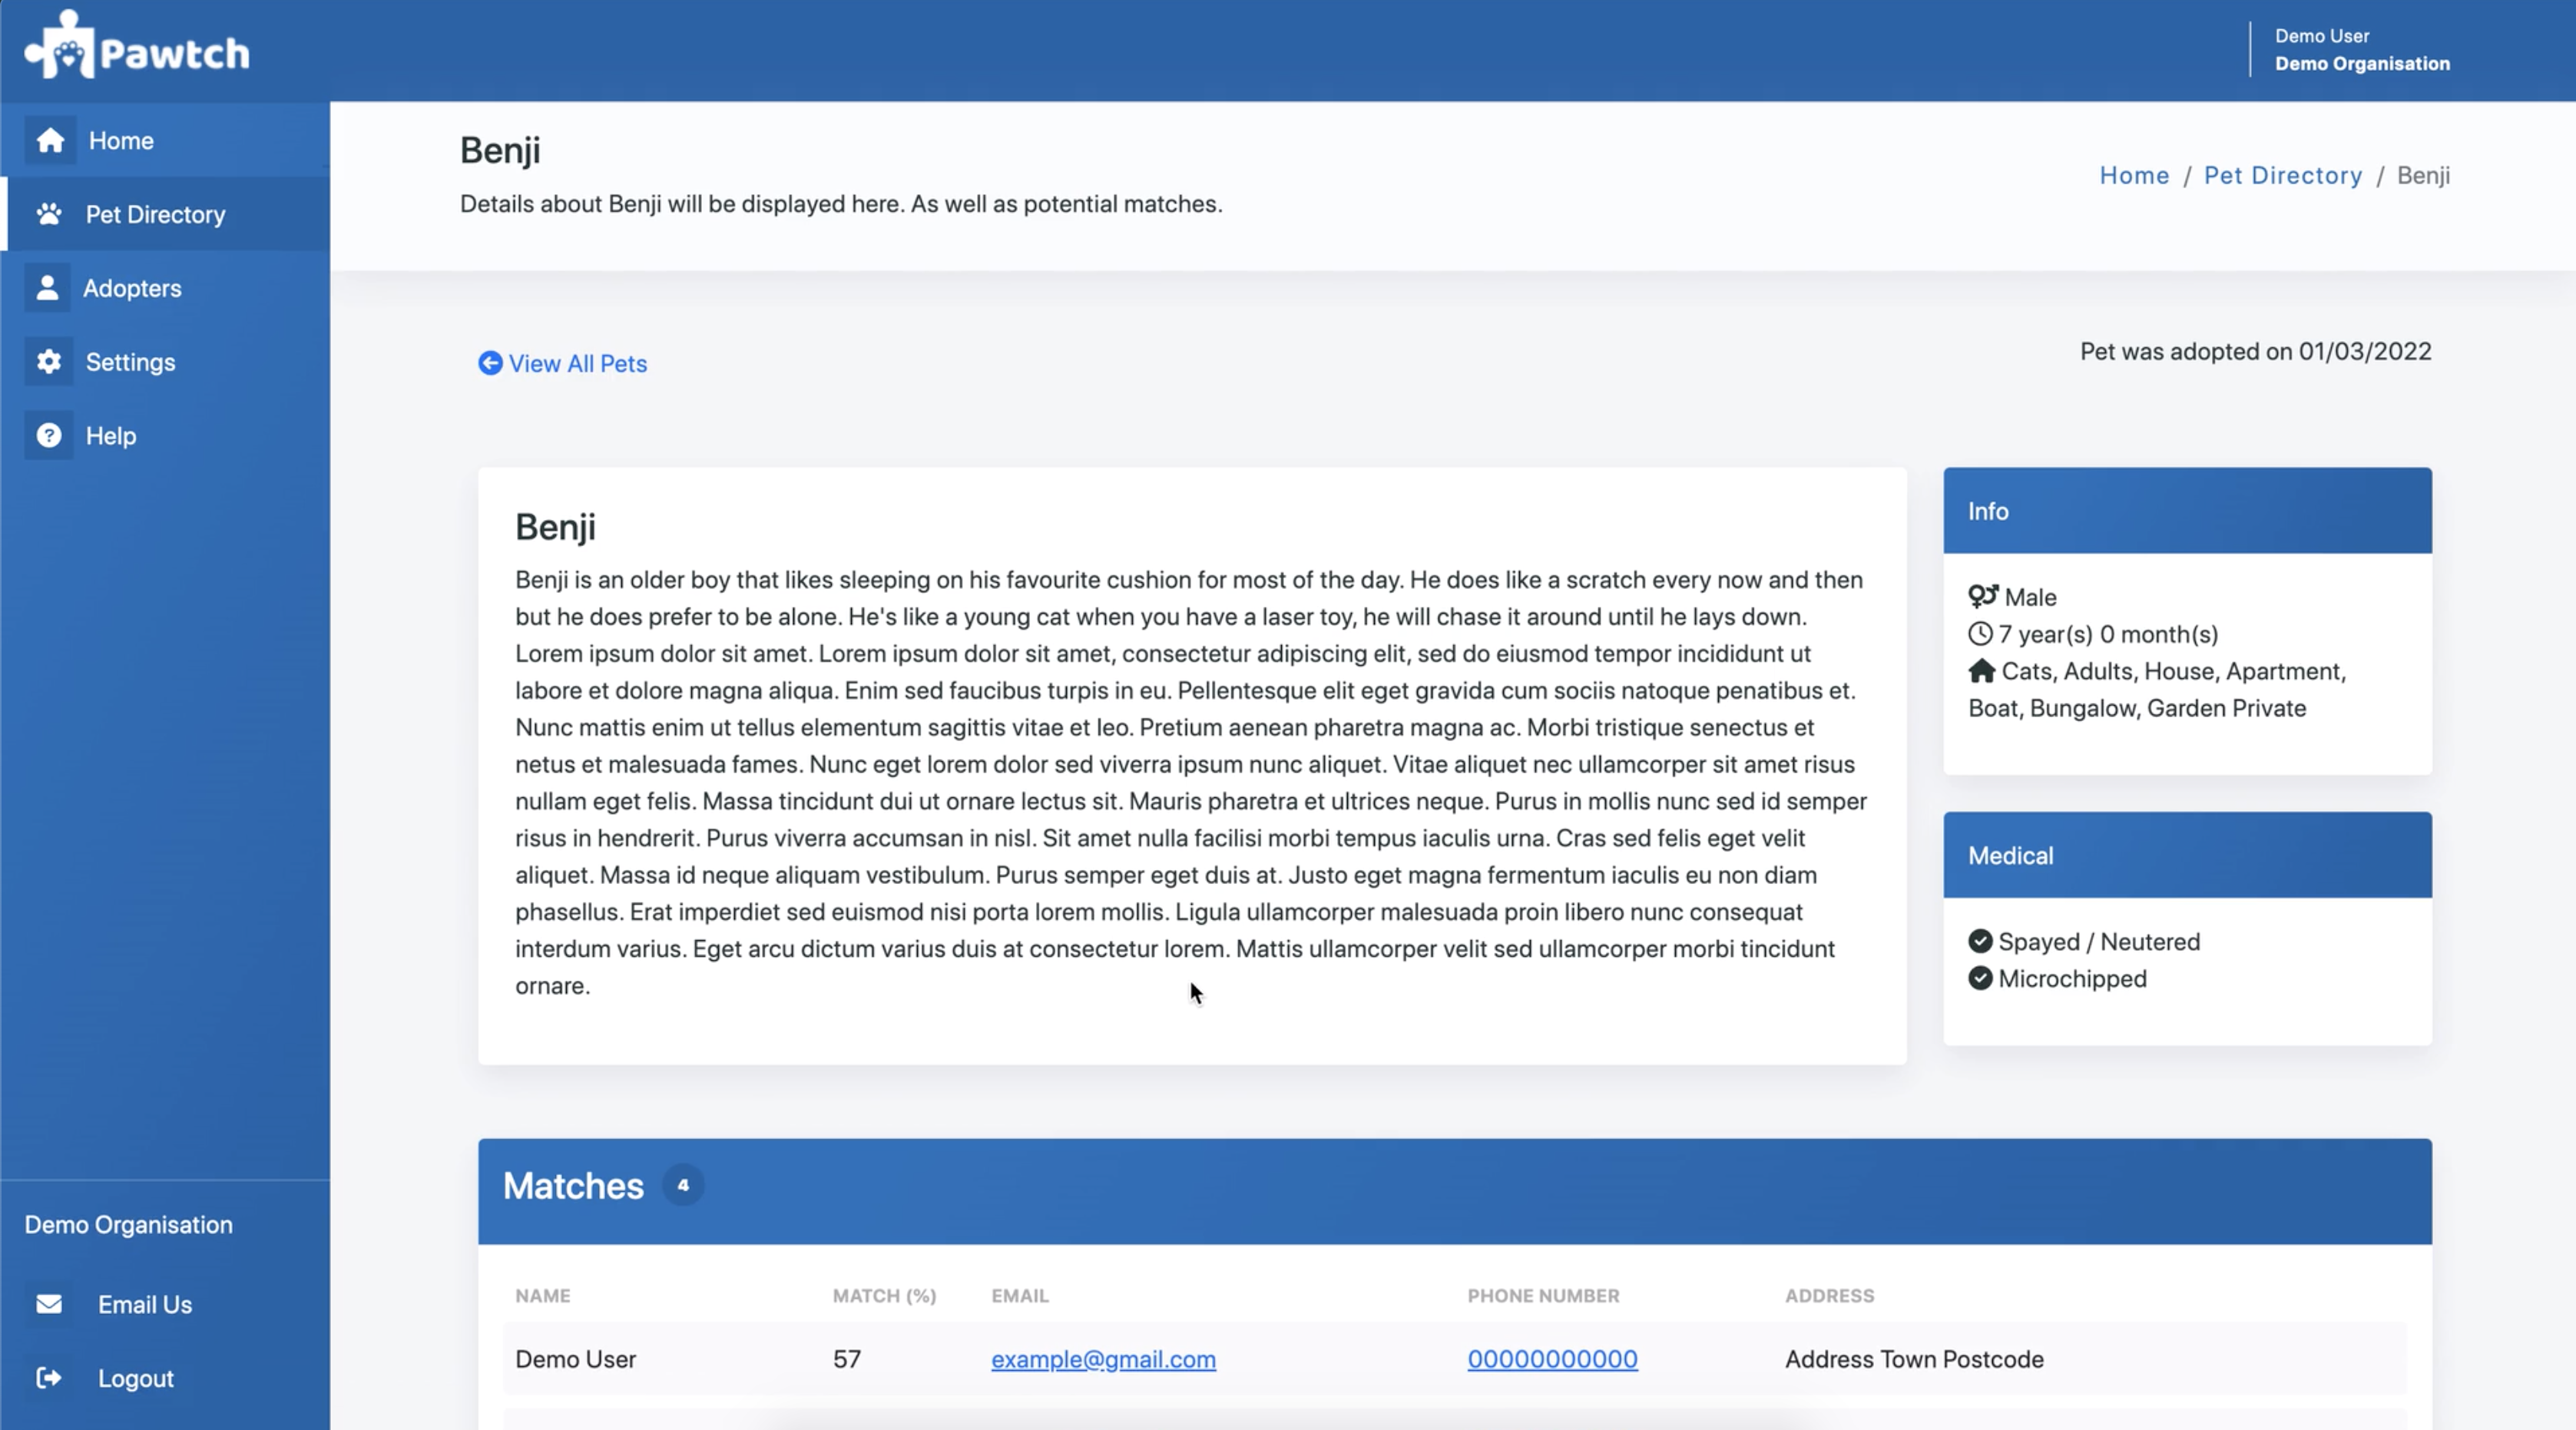Screen dimensions: 2576x1430
Task: Click the Email Us envelope icon
Action: point(49,1304)
